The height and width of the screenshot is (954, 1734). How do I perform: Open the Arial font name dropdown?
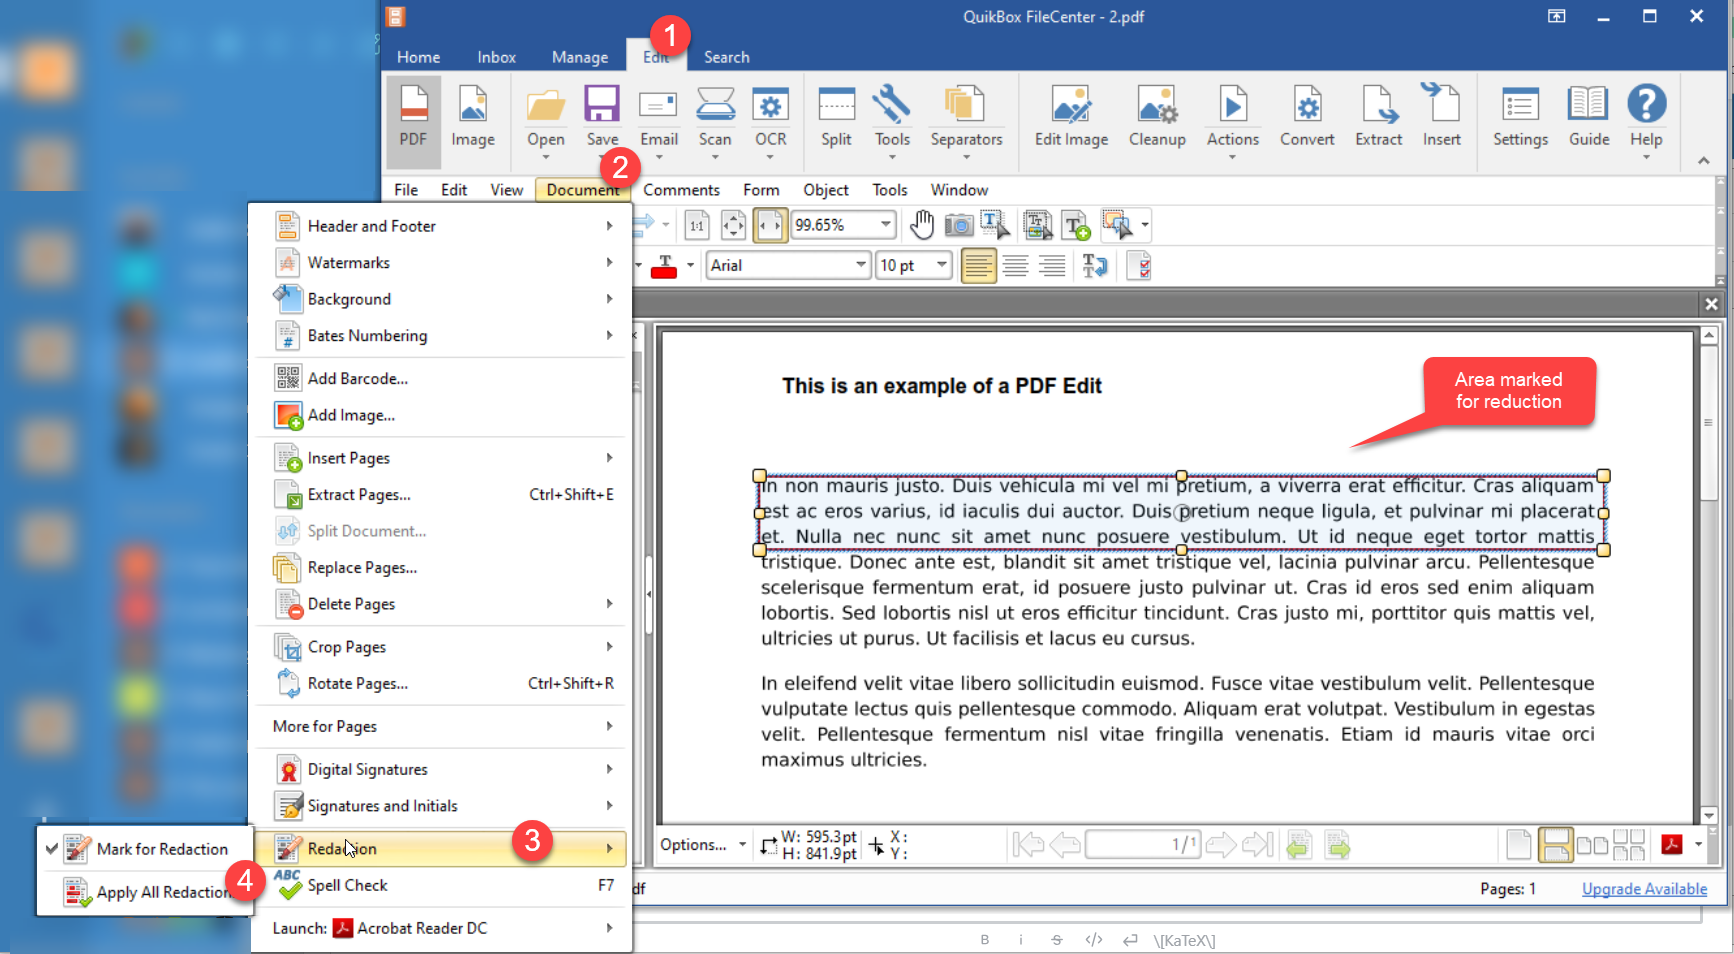click(860, 265)
